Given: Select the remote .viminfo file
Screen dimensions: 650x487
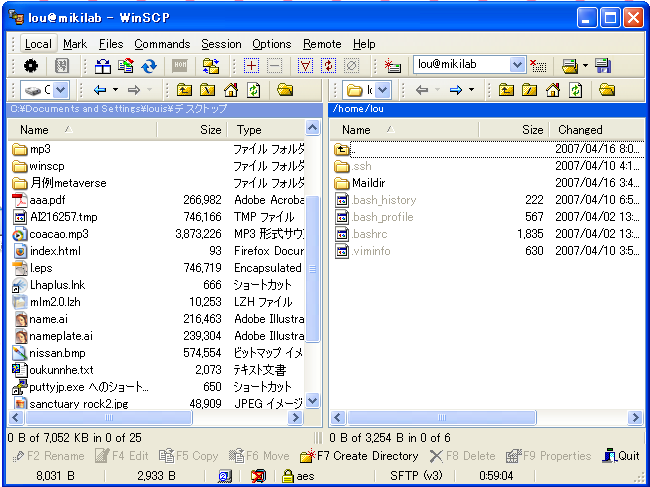Looking at the screenshot, I should 371,251.
